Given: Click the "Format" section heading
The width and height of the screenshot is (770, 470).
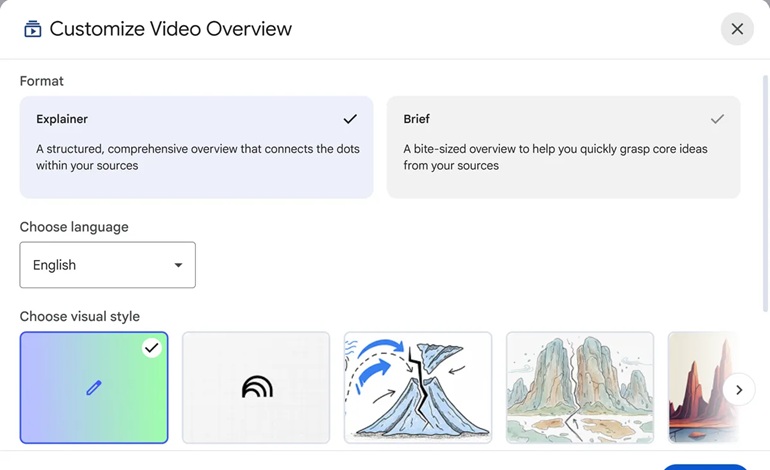Looking at the screenshot, I should [x=42, y=81].
